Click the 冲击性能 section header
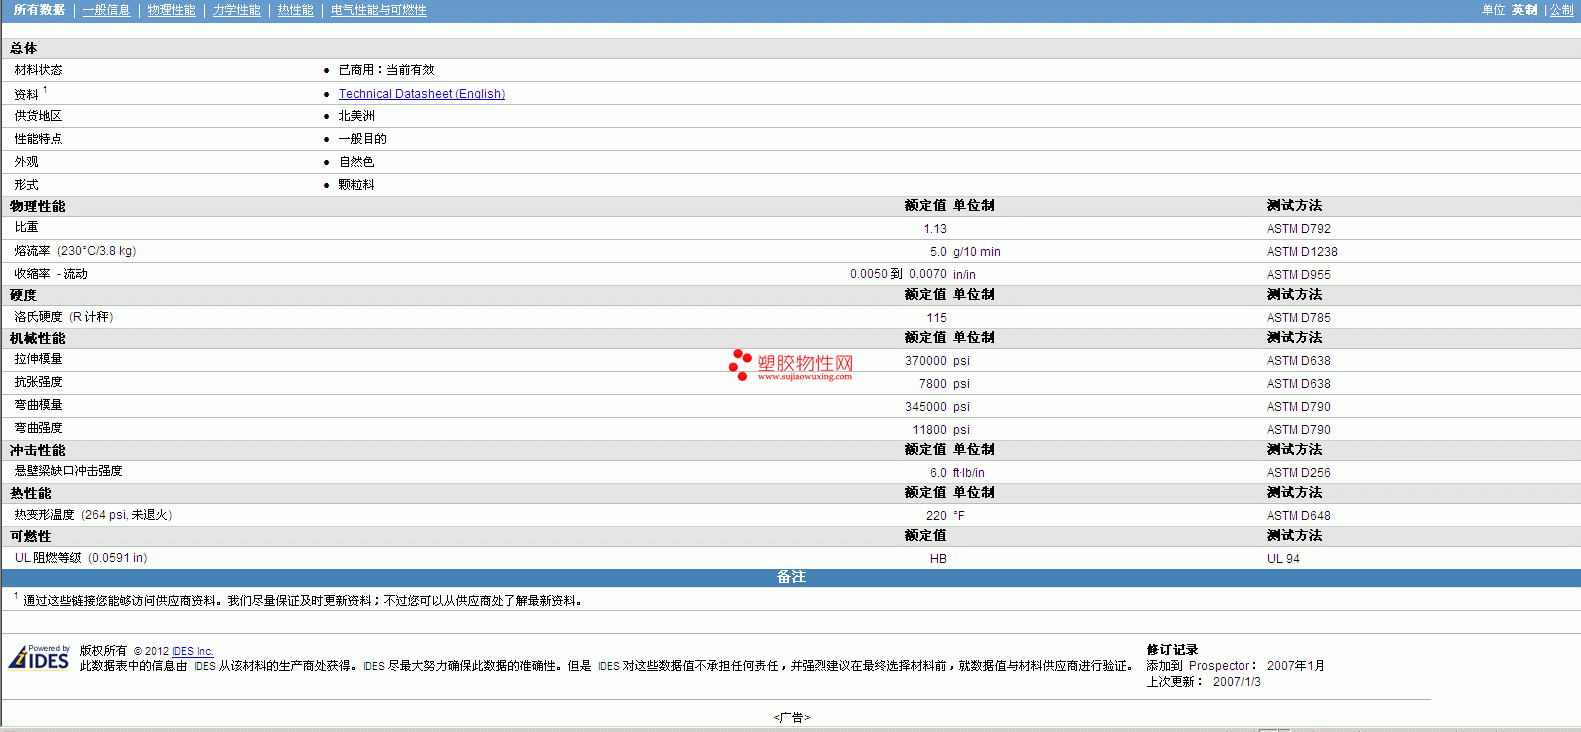This screenshot has height=732, width=1581. pos(38,450)
